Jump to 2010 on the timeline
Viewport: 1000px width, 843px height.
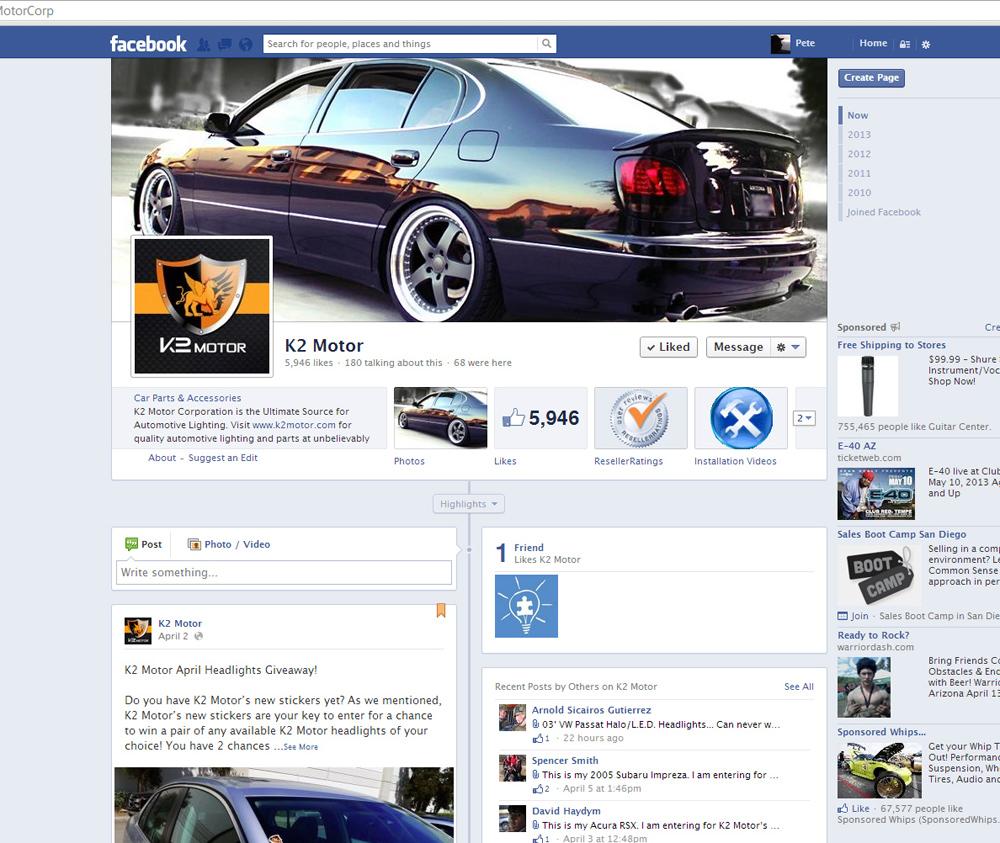[x=858, y=193]
